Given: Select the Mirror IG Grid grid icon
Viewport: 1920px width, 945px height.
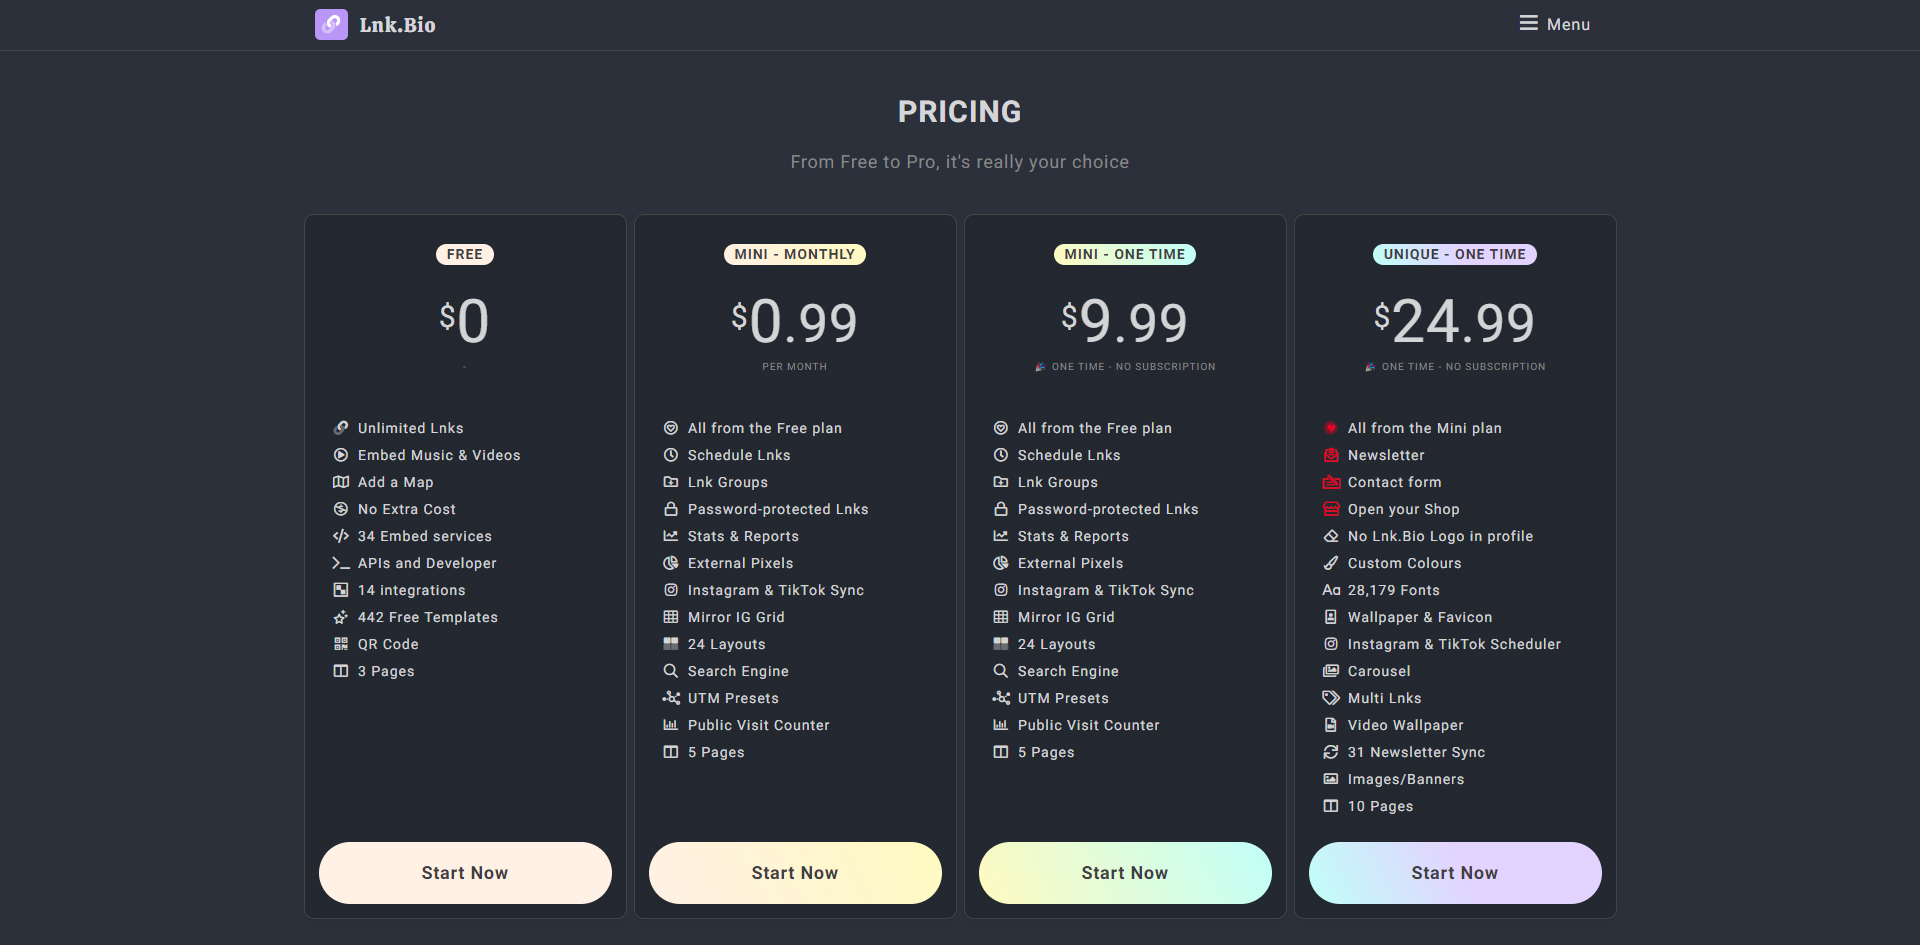Looking at the screenshot, I should [x=671, y=617].
